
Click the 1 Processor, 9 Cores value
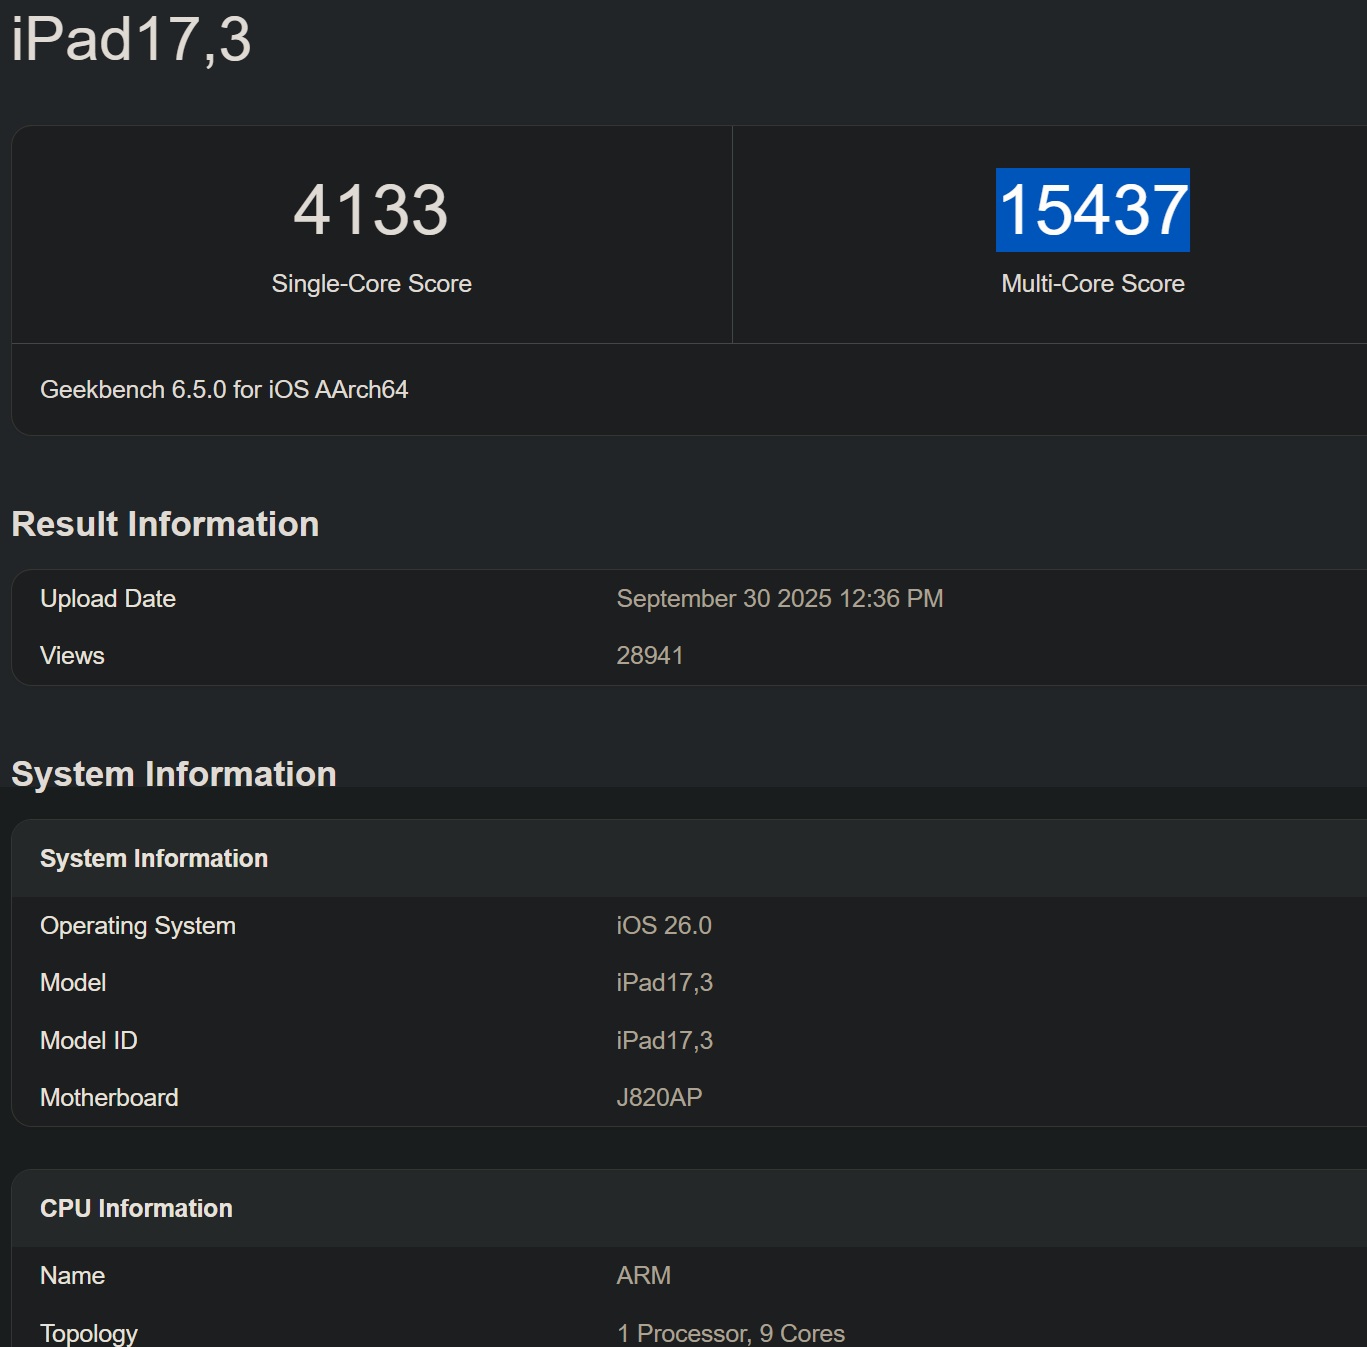pyautogui.click(x=730, y=1332)
